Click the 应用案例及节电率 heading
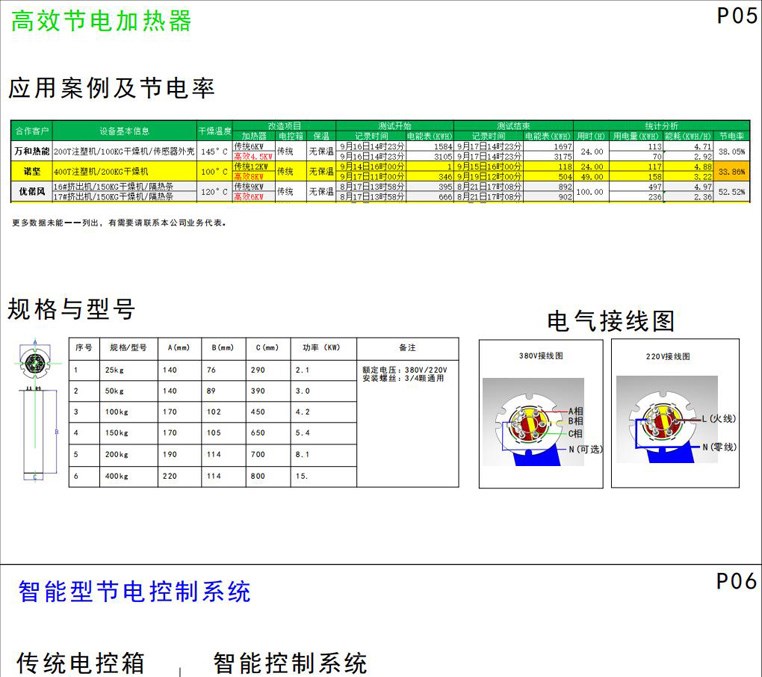Viewport: 762px width, 677px height. point(111,88)
